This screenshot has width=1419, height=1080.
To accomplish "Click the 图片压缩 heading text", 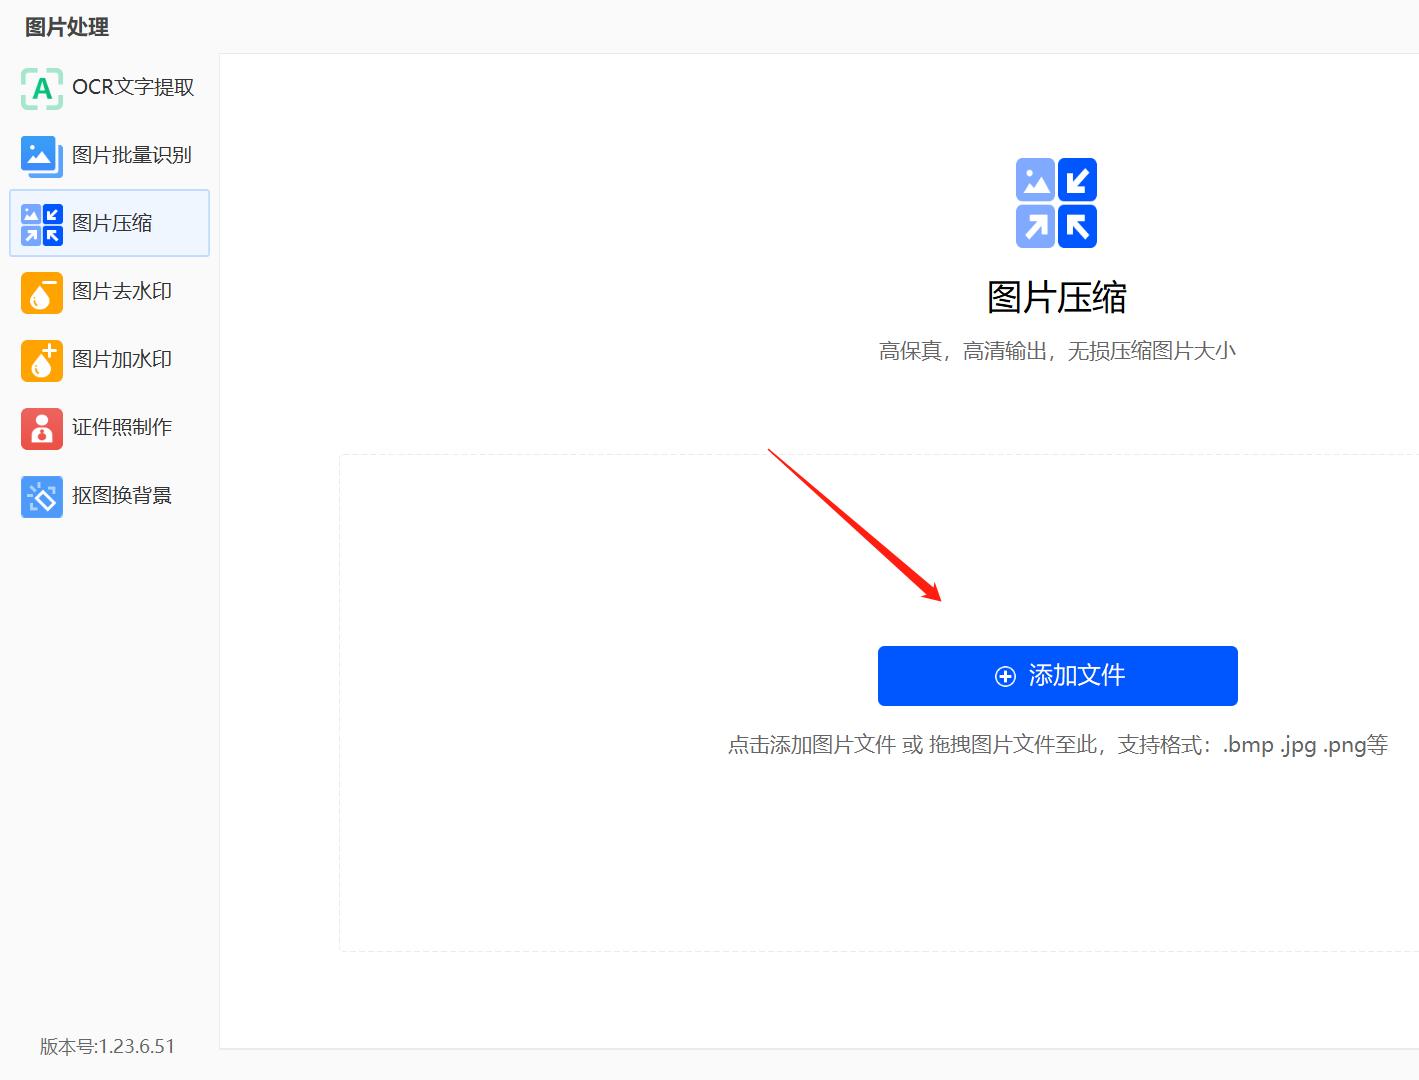I will [1057, 296].
